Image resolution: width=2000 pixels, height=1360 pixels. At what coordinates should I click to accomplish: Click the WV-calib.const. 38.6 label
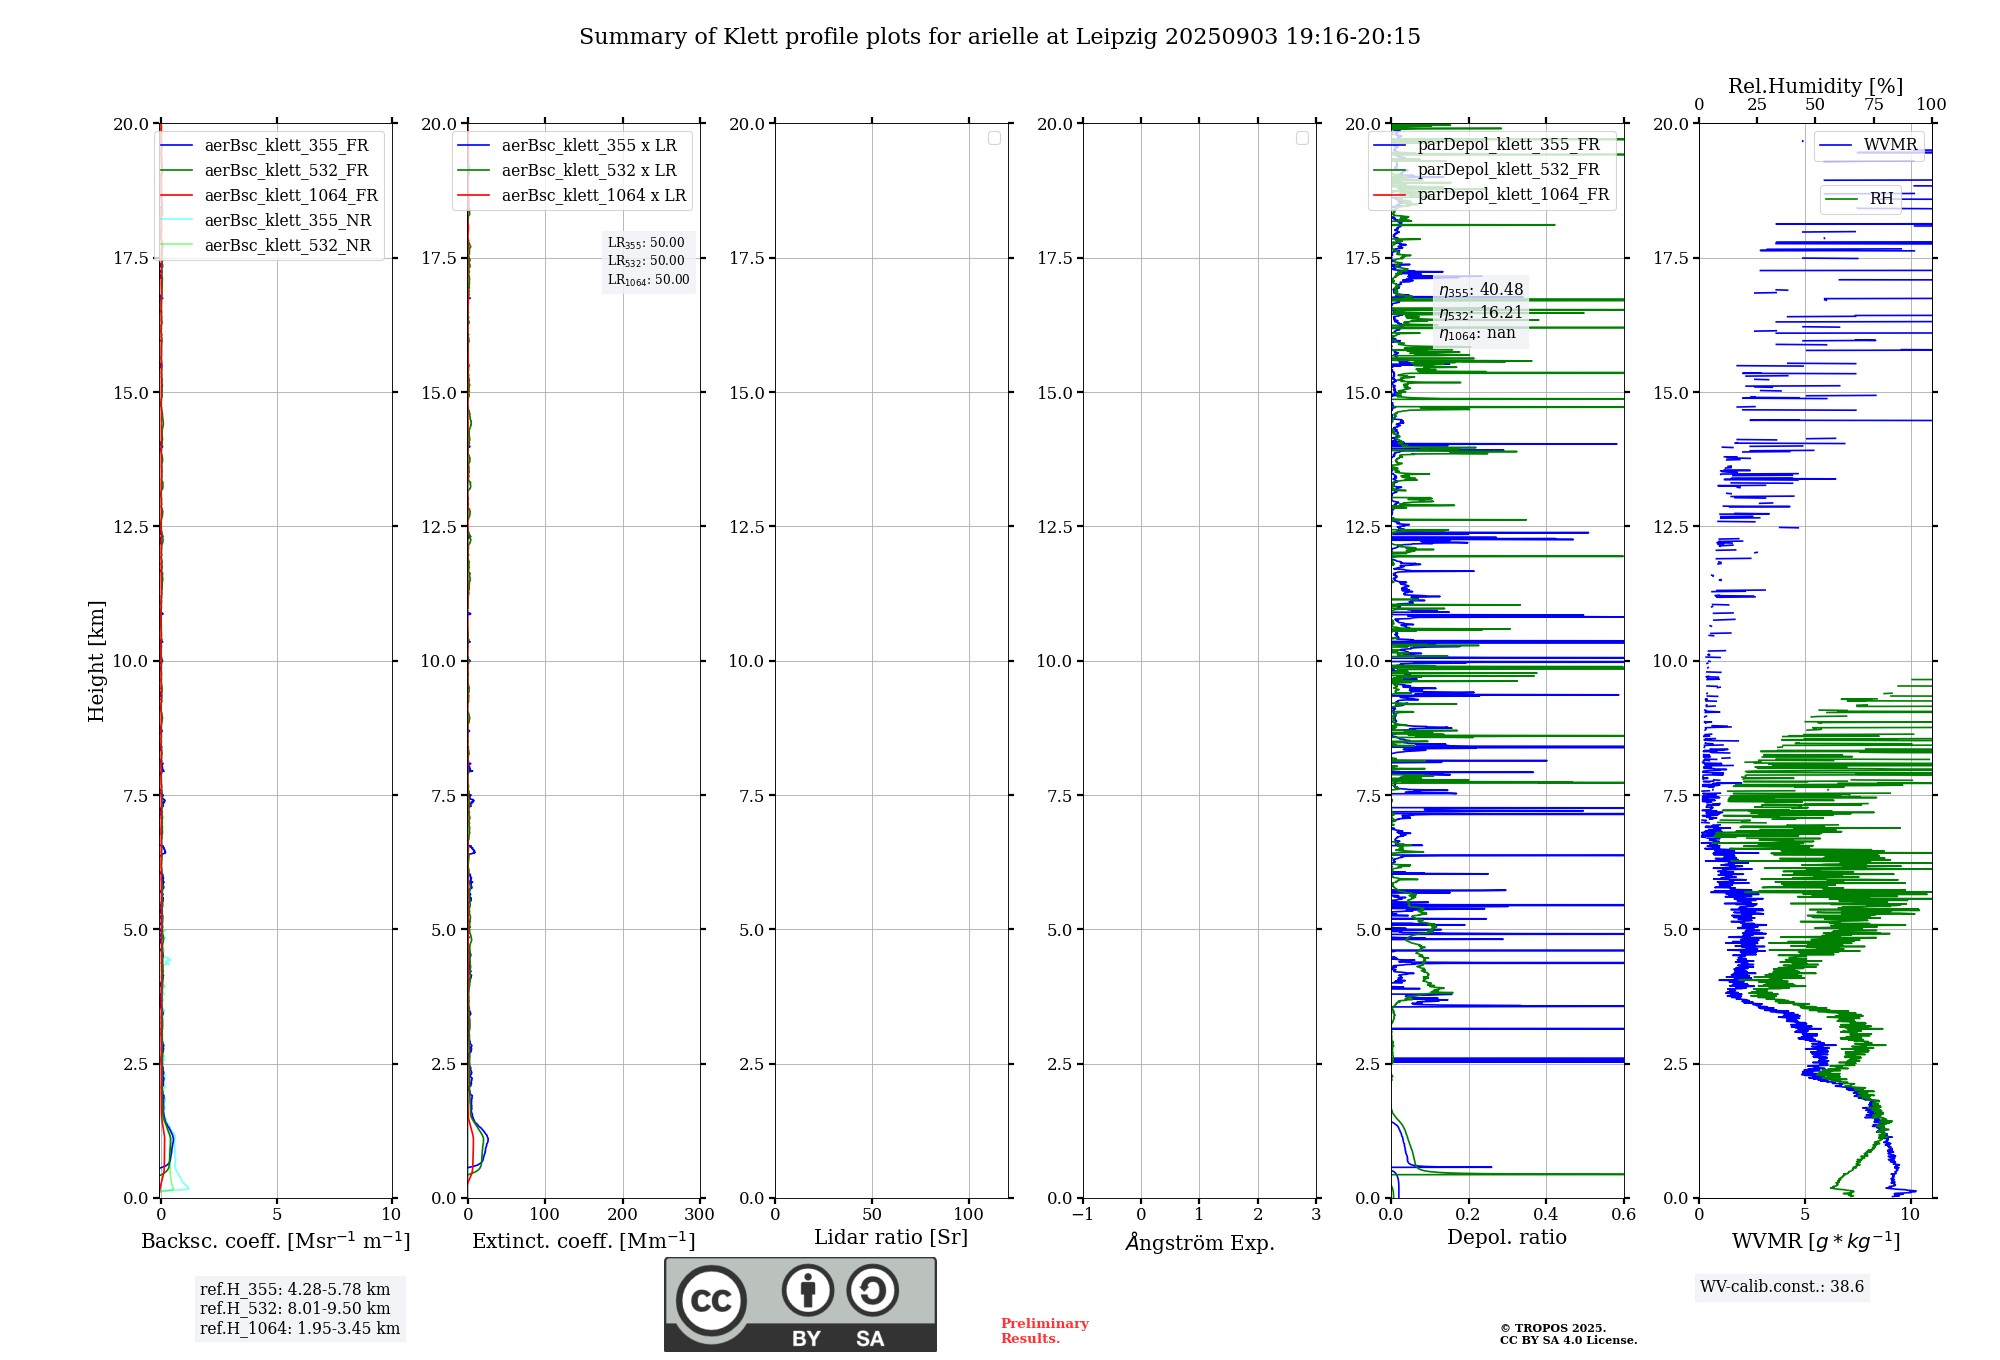point(1781,1287)
